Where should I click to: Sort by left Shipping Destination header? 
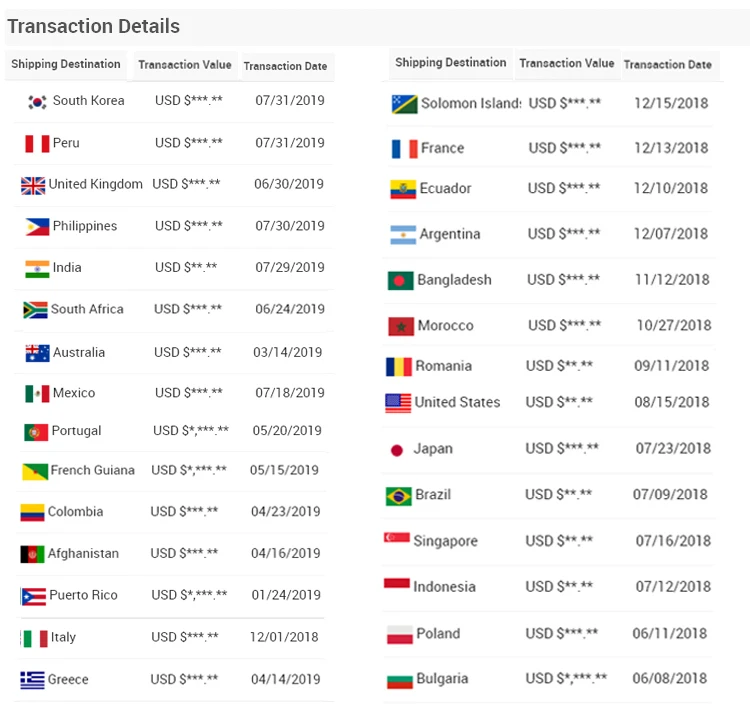point(66,64)
